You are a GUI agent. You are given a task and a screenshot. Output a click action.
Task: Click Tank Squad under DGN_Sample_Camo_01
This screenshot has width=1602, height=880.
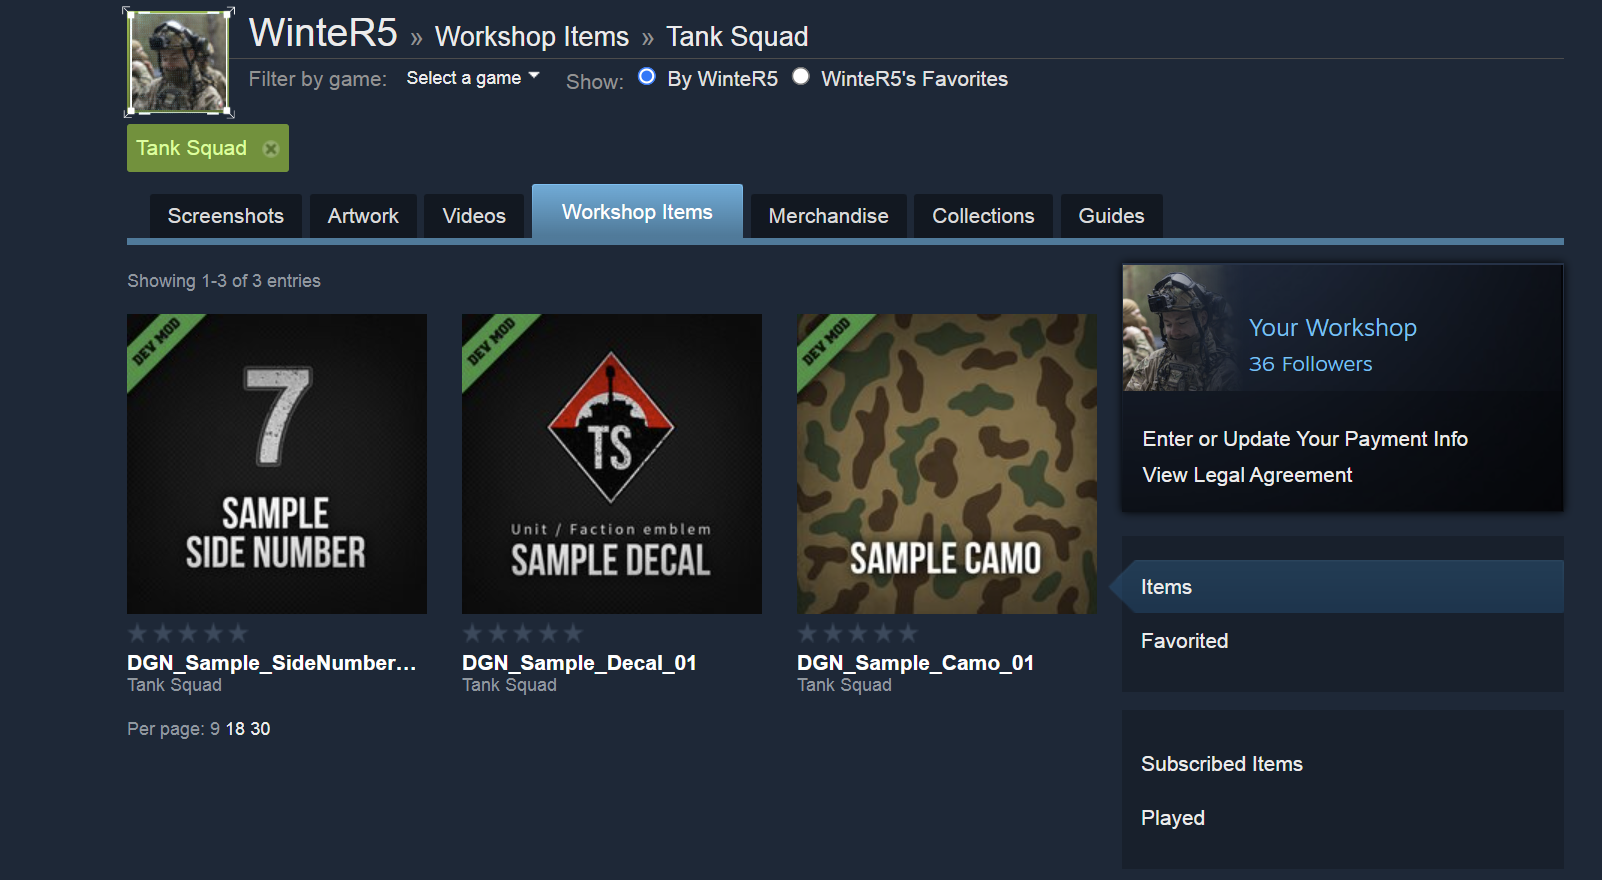[x=844, y=685]
